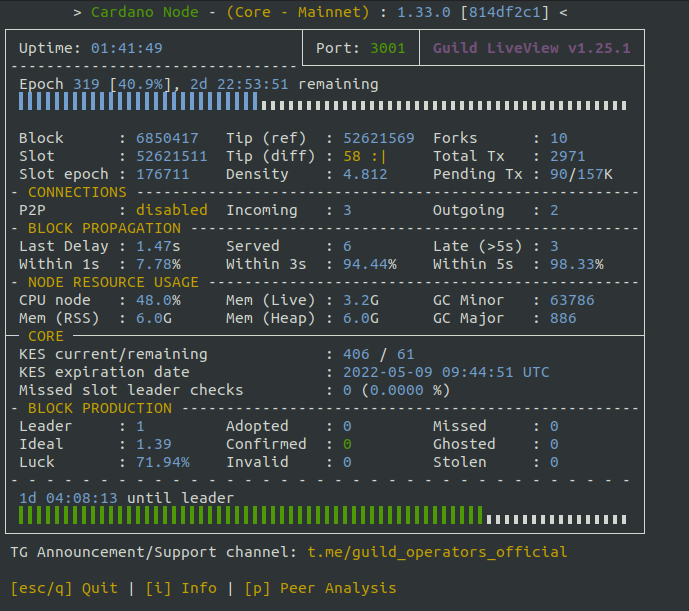The width and height of the screenshot is (689, 611).
Task: Click the CORE section header
Action: pyautogui.click(x=46, y=336)
